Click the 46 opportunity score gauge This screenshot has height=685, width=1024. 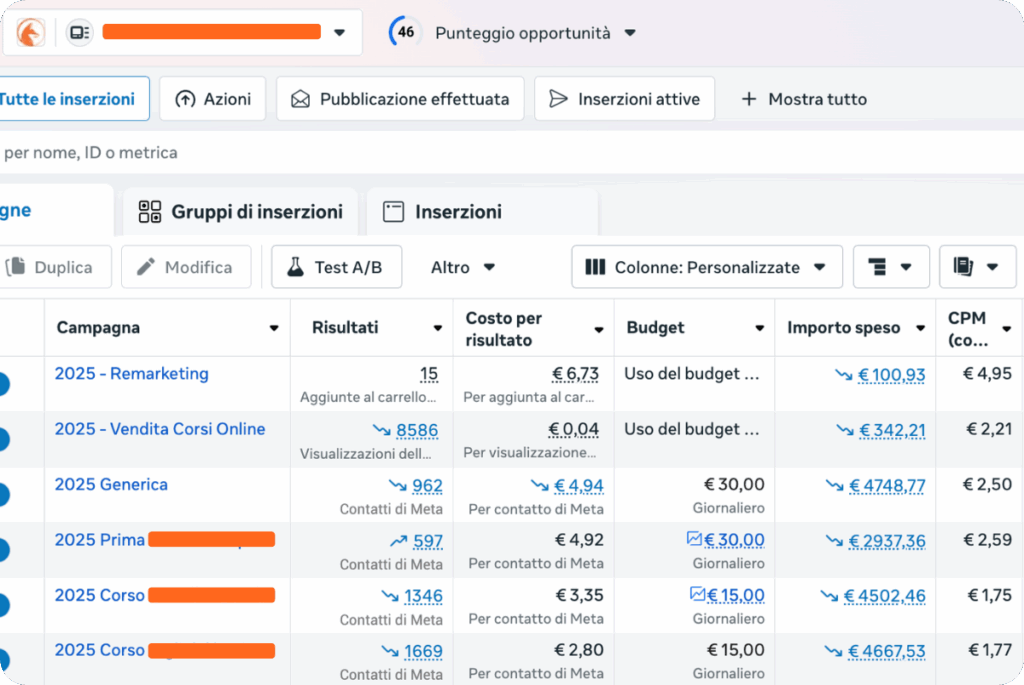pyautogui.click(x=404, y=31)
